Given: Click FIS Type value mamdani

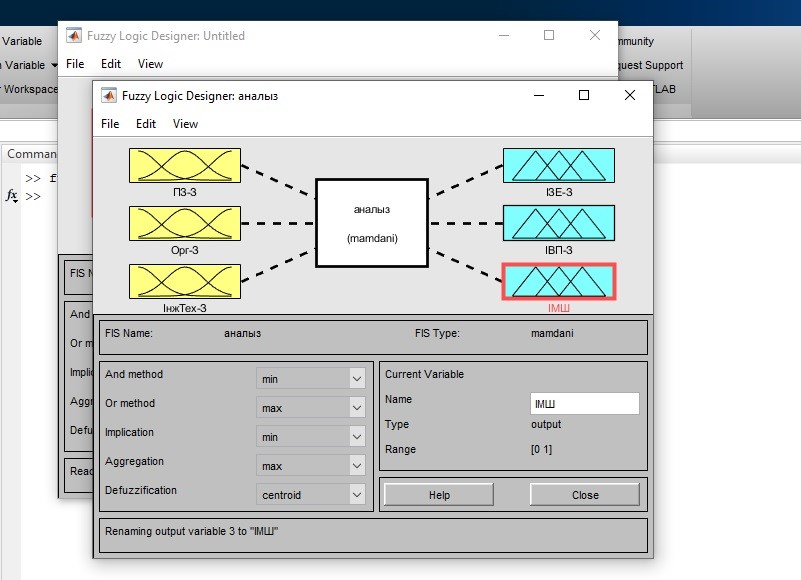Looking at the screenshot, I should coord(552,333).
